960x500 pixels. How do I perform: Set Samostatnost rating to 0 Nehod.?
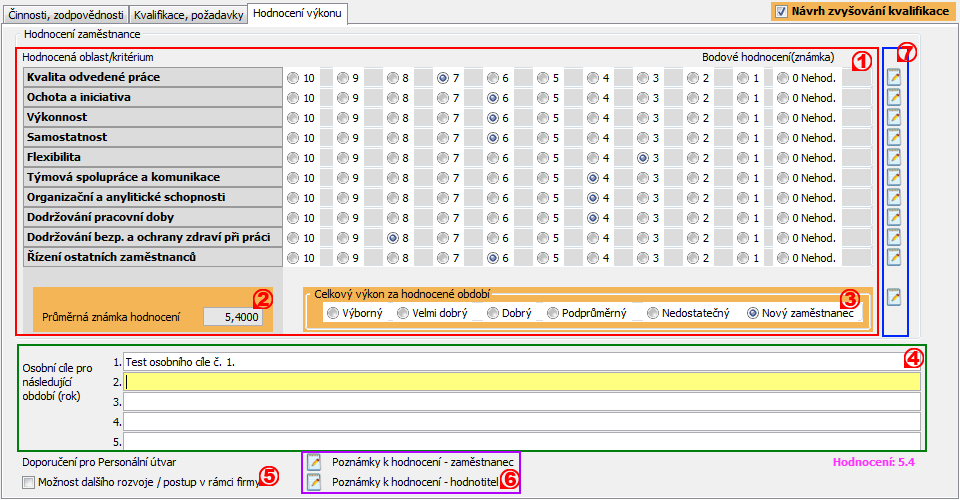pos(782,138)
